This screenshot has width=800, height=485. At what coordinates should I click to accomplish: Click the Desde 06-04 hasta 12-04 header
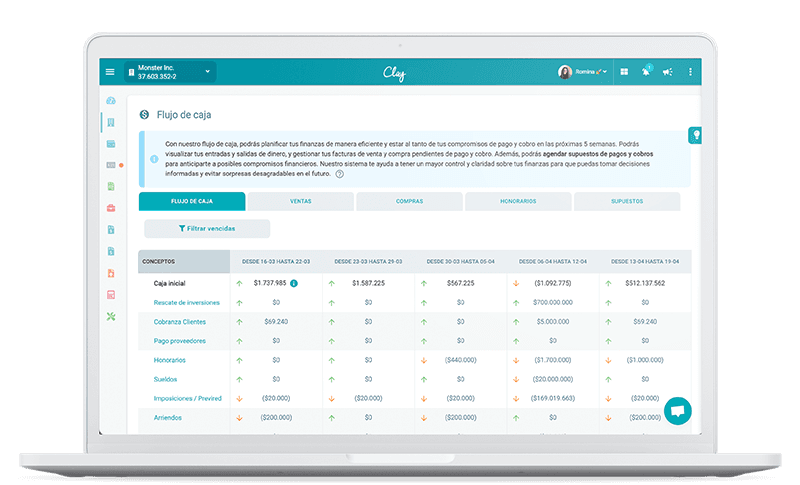(x=553, y=262)
